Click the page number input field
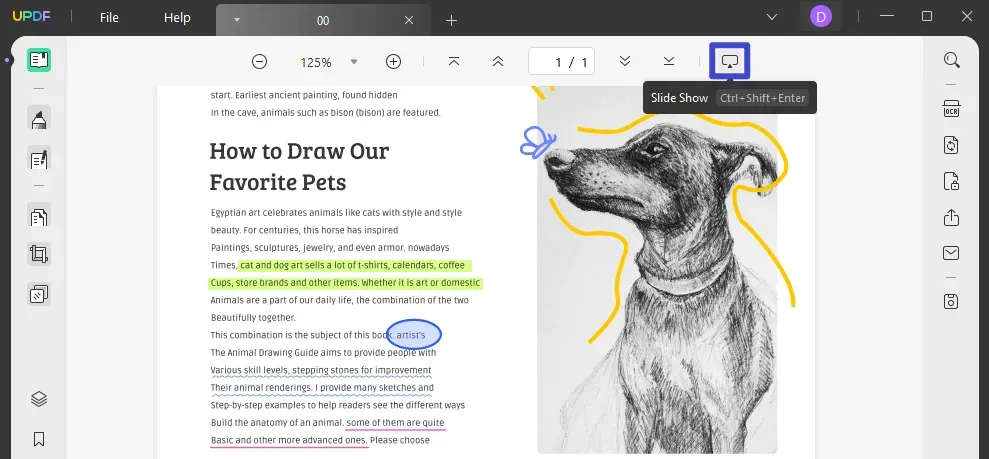The height and width of the screenshot is (459, 989). click(561, 62)
